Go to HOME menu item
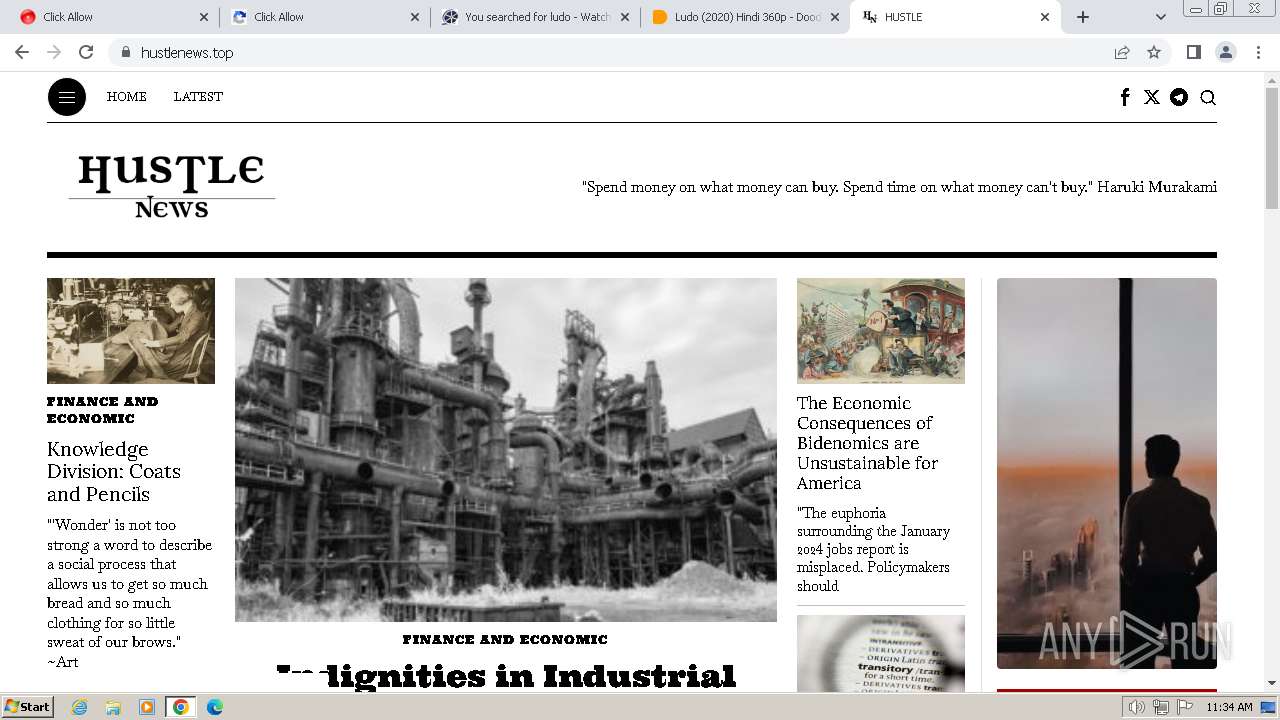The image size is (1280, 720). coord(127,97)
